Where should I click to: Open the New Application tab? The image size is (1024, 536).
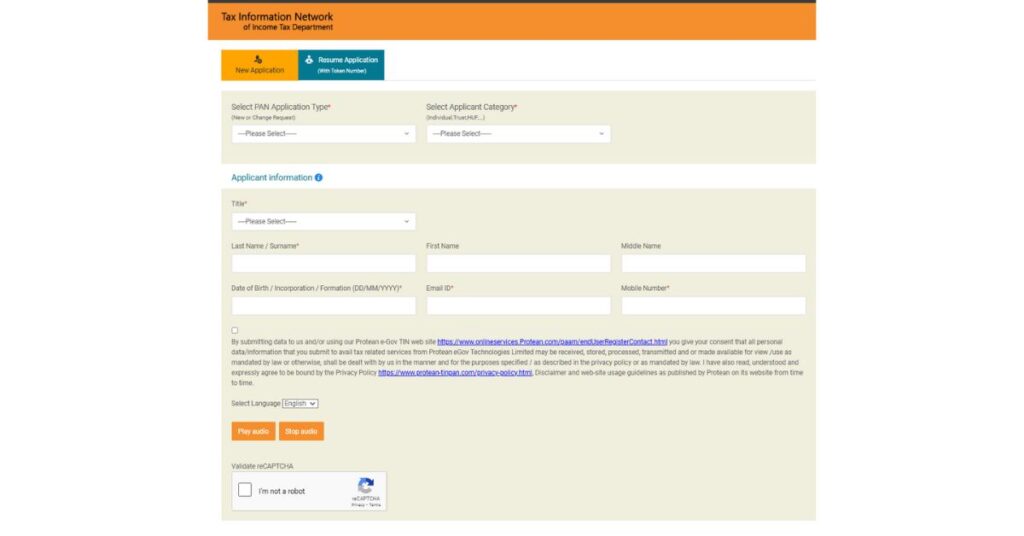pos(259,65)
